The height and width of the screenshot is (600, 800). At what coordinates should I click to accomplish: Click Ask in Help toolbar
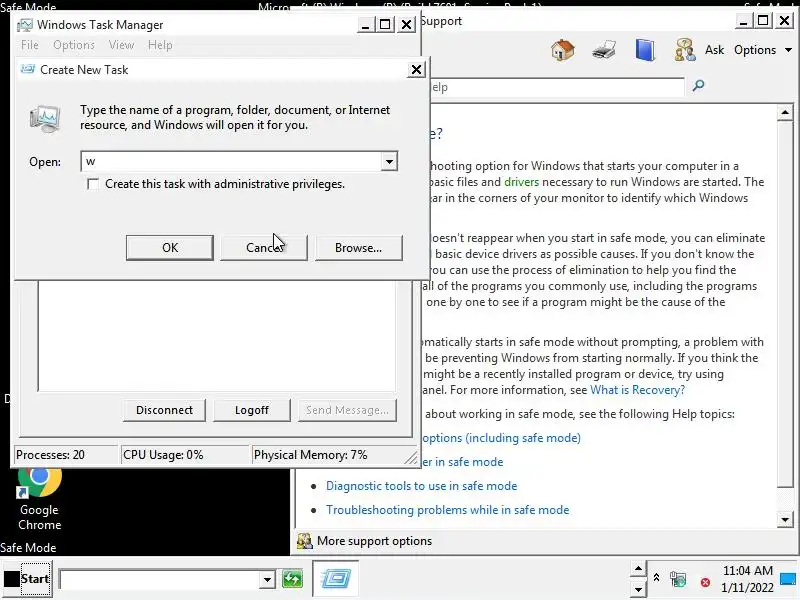pyautogui.click(x=714, y=50)
